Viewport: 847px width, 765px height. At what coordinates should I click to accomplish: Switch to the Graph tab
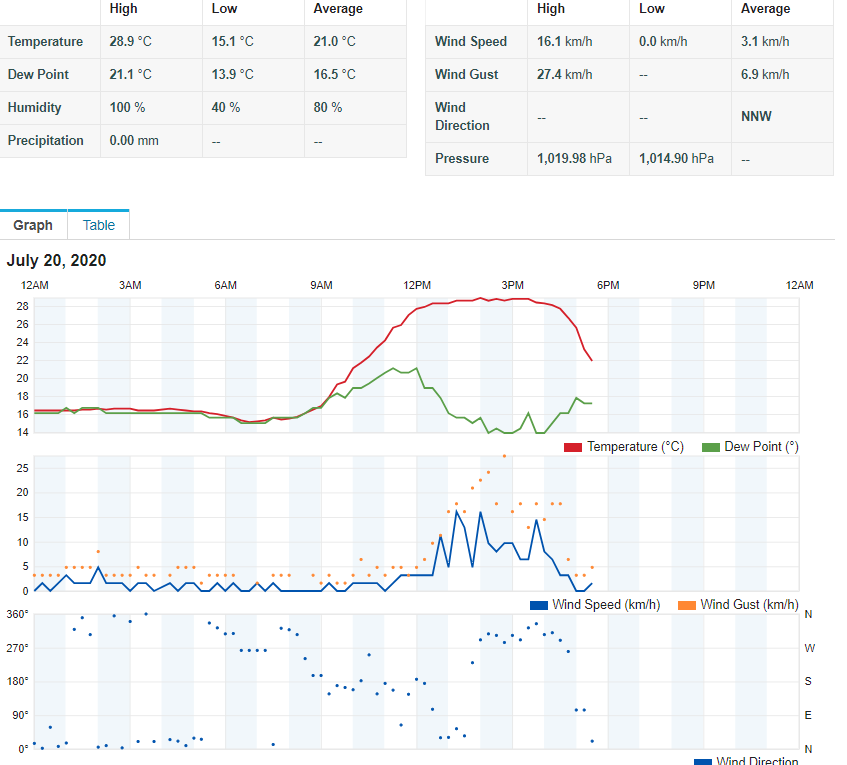click(x=33, y=225)
